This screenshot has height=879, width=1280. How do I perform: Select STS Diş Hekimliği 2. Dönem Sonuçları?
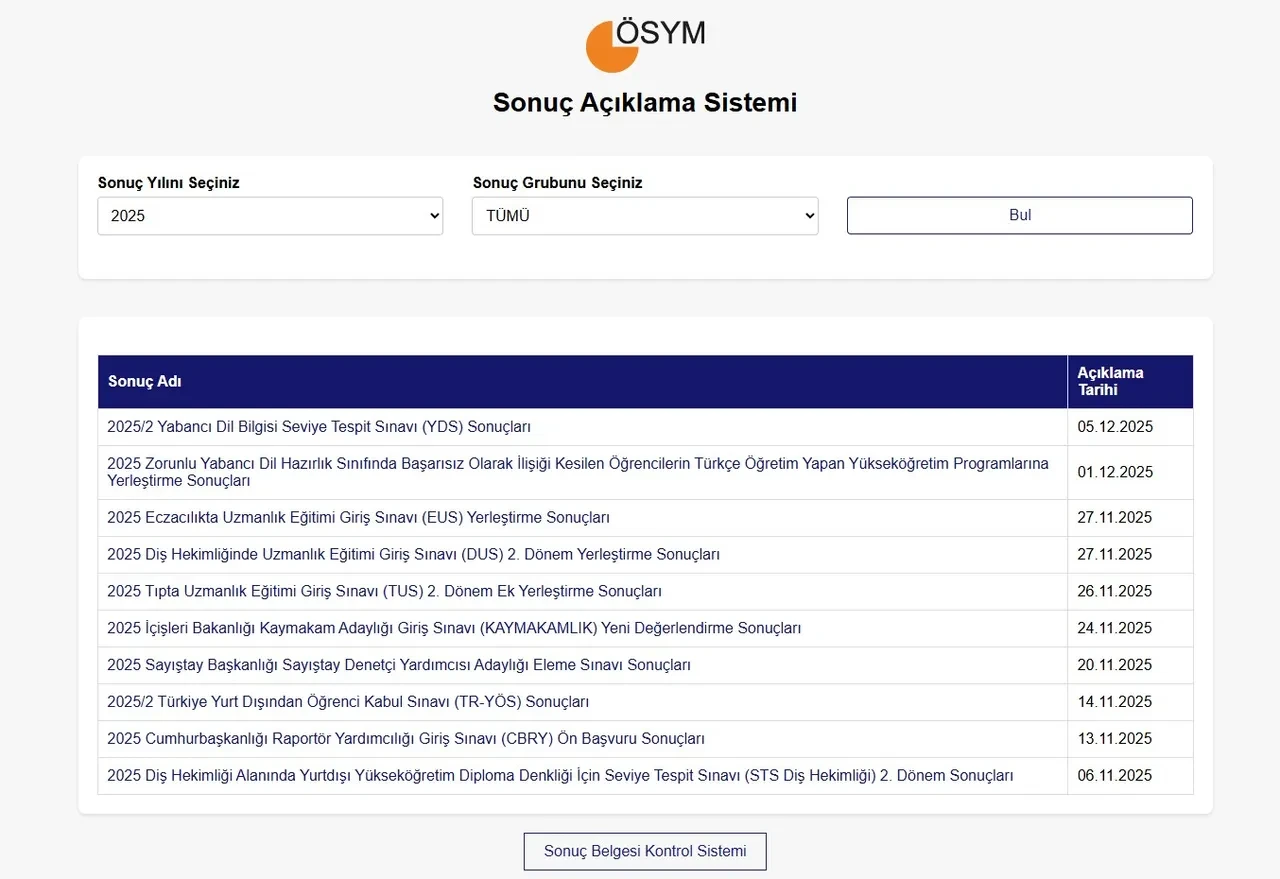pos(560,777)
